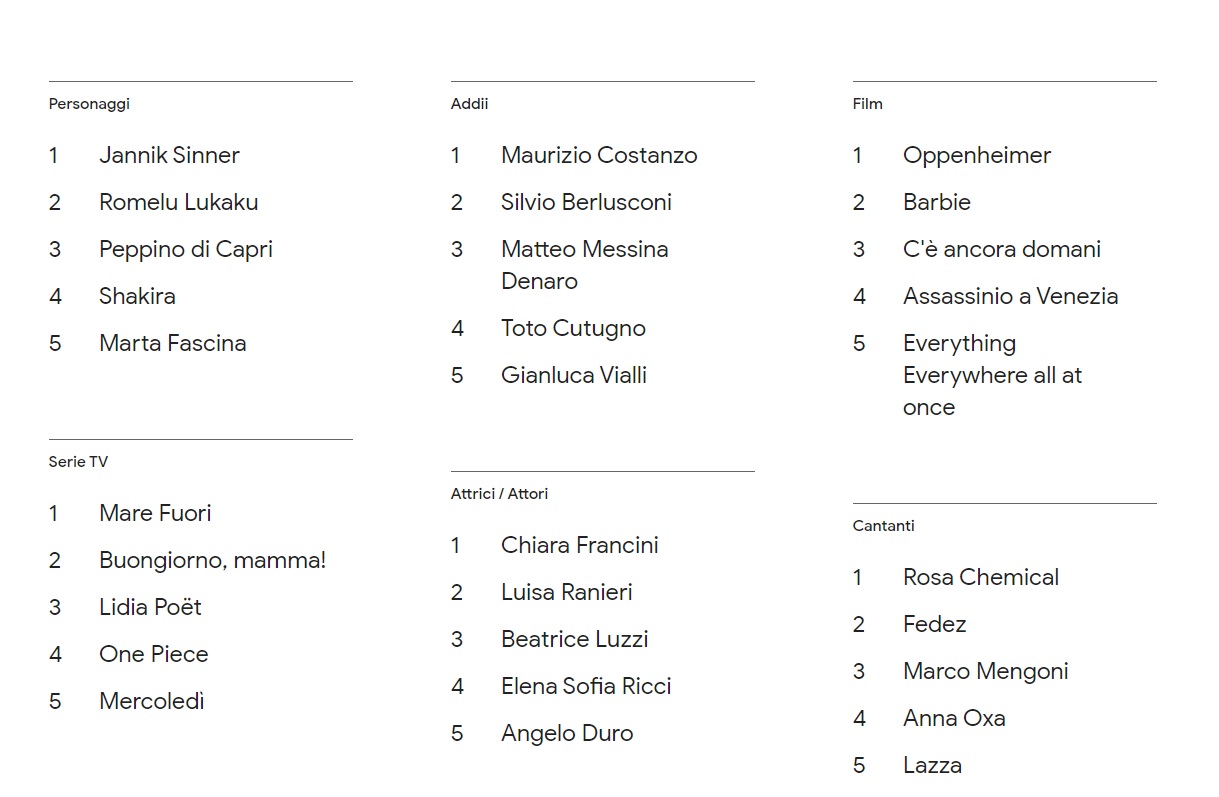Open Mercoledì in Serie TV list
This screenshot has height=797, width=1219.
[x=151, y=701]
